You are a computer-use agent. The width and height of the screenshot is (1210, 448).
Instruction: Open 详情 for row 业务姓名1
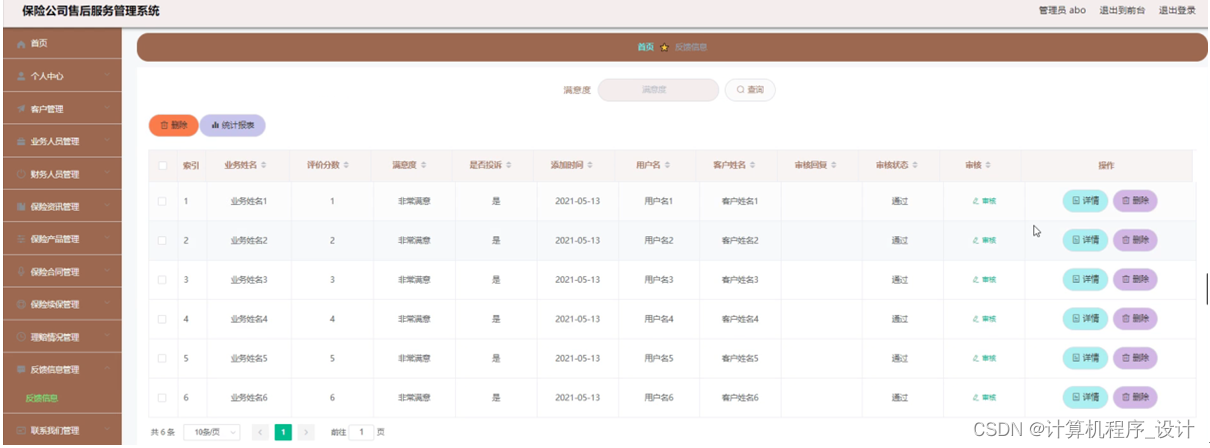click(x=1085, y=201)
